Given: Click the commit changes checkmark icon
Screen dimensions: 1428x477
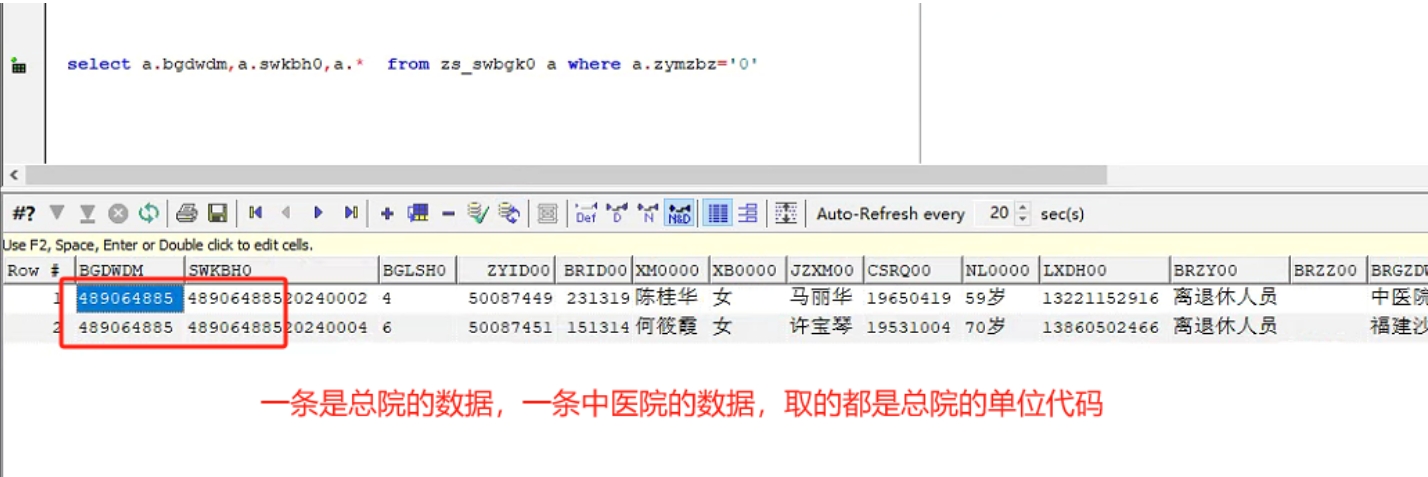Looking at the screenshot, I should 478,213.
